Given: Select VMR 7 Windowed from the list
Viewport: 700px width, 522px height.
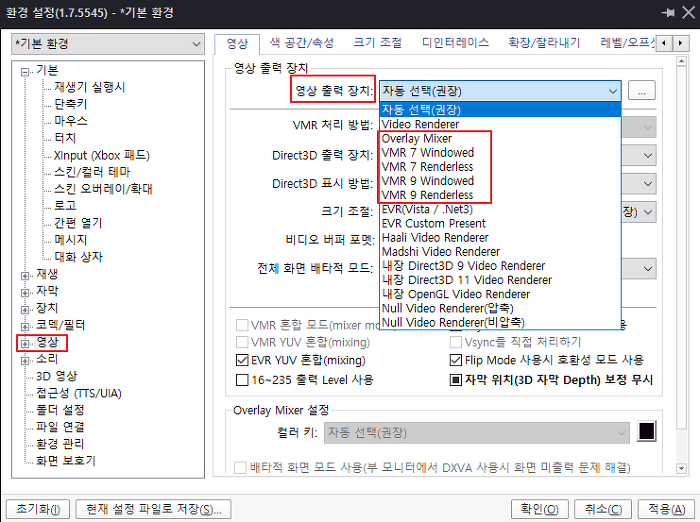Looking at the screenshot, I should point(500,153).
